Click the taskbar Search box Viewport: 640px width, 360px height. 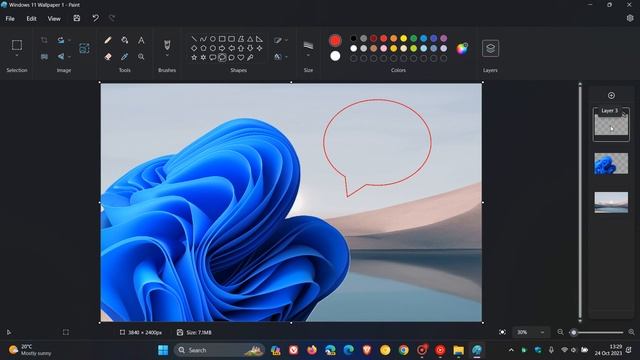220,350
